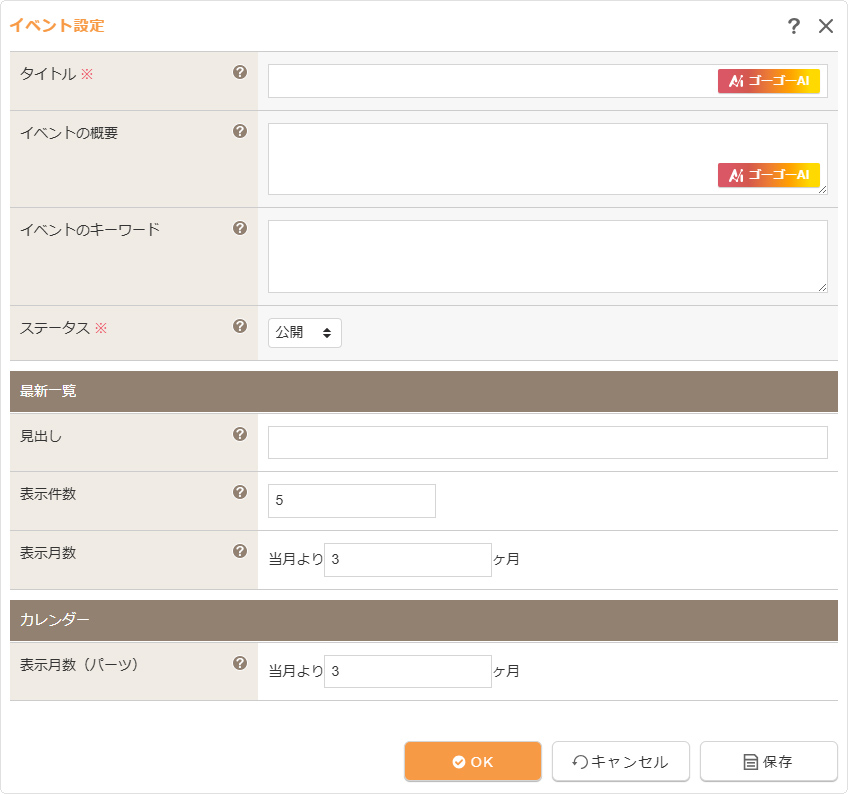
Task: Open dialog help question mark at top
Action: tap(794, 26)
